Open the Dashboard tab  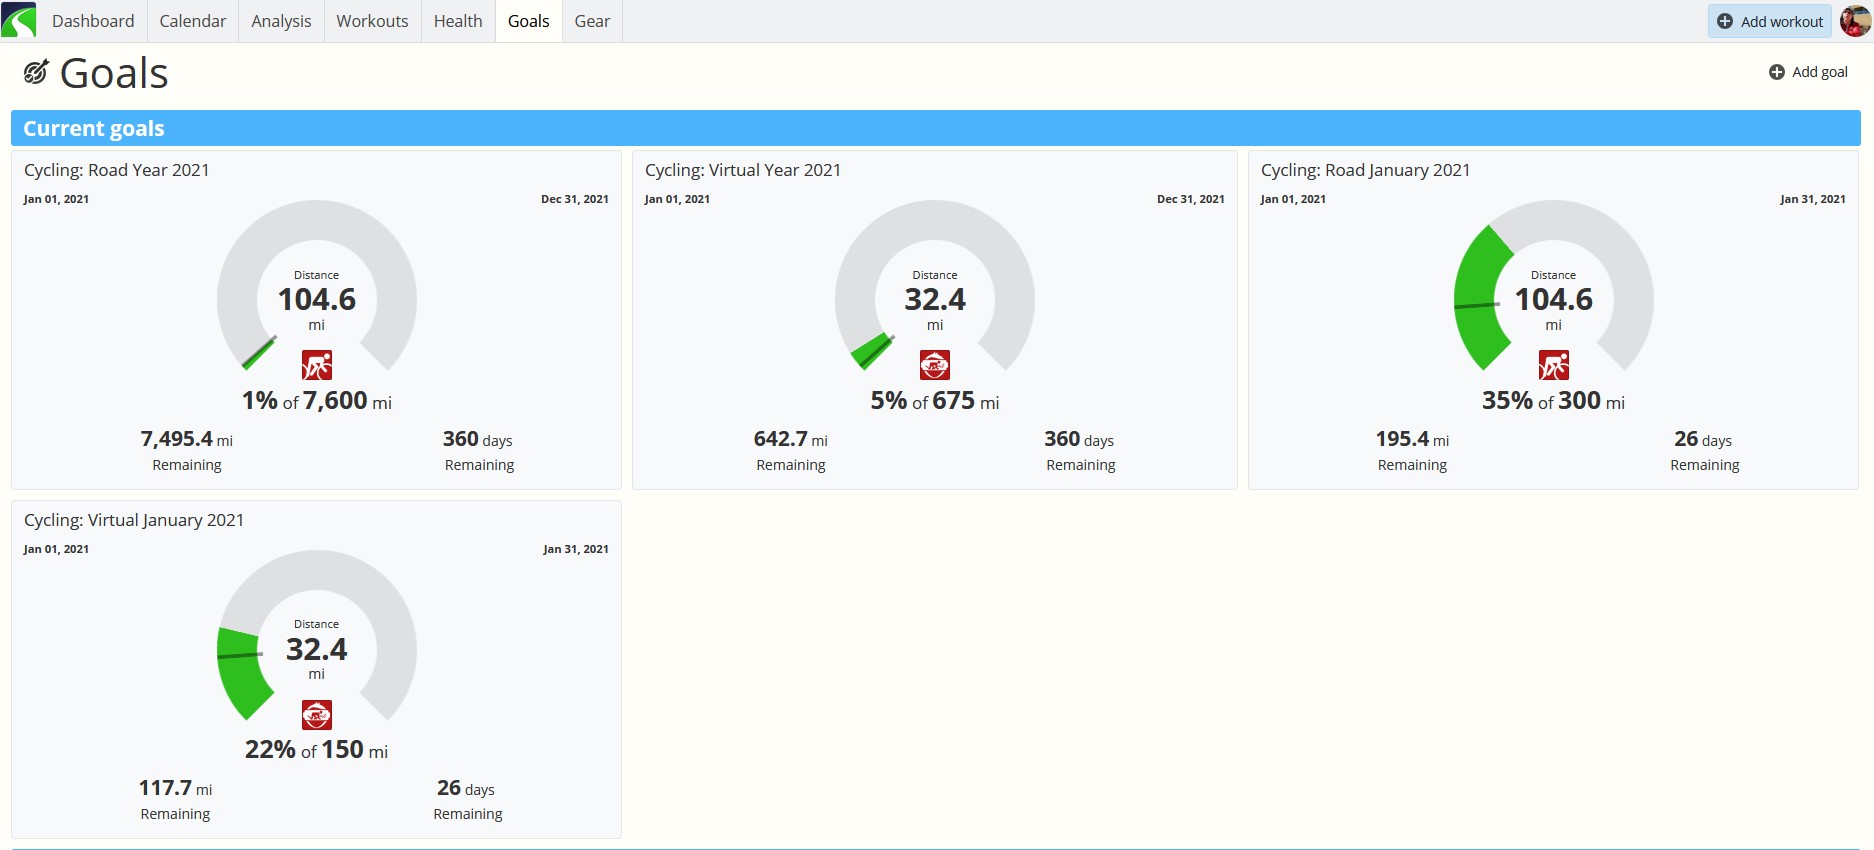click(93, 21)
